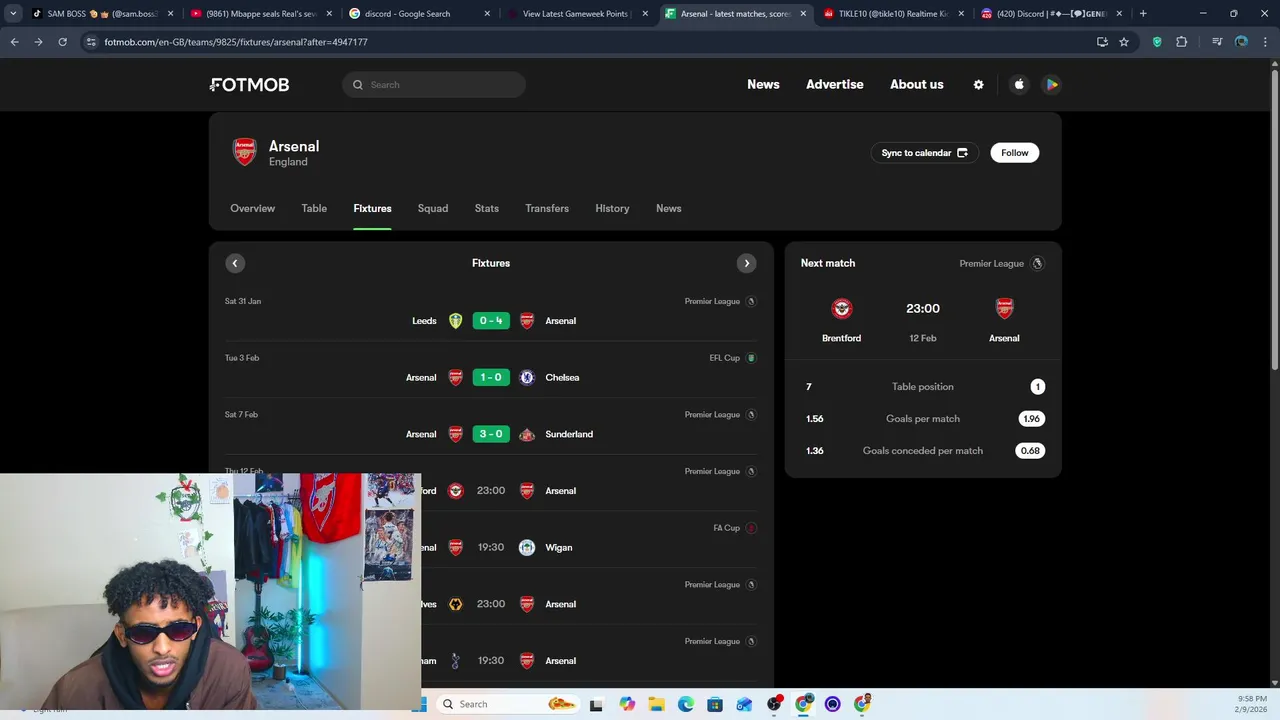Screen dimensions: 1280x720
Task: Click the browser back arrow
Action: click(x=14, y=42)
